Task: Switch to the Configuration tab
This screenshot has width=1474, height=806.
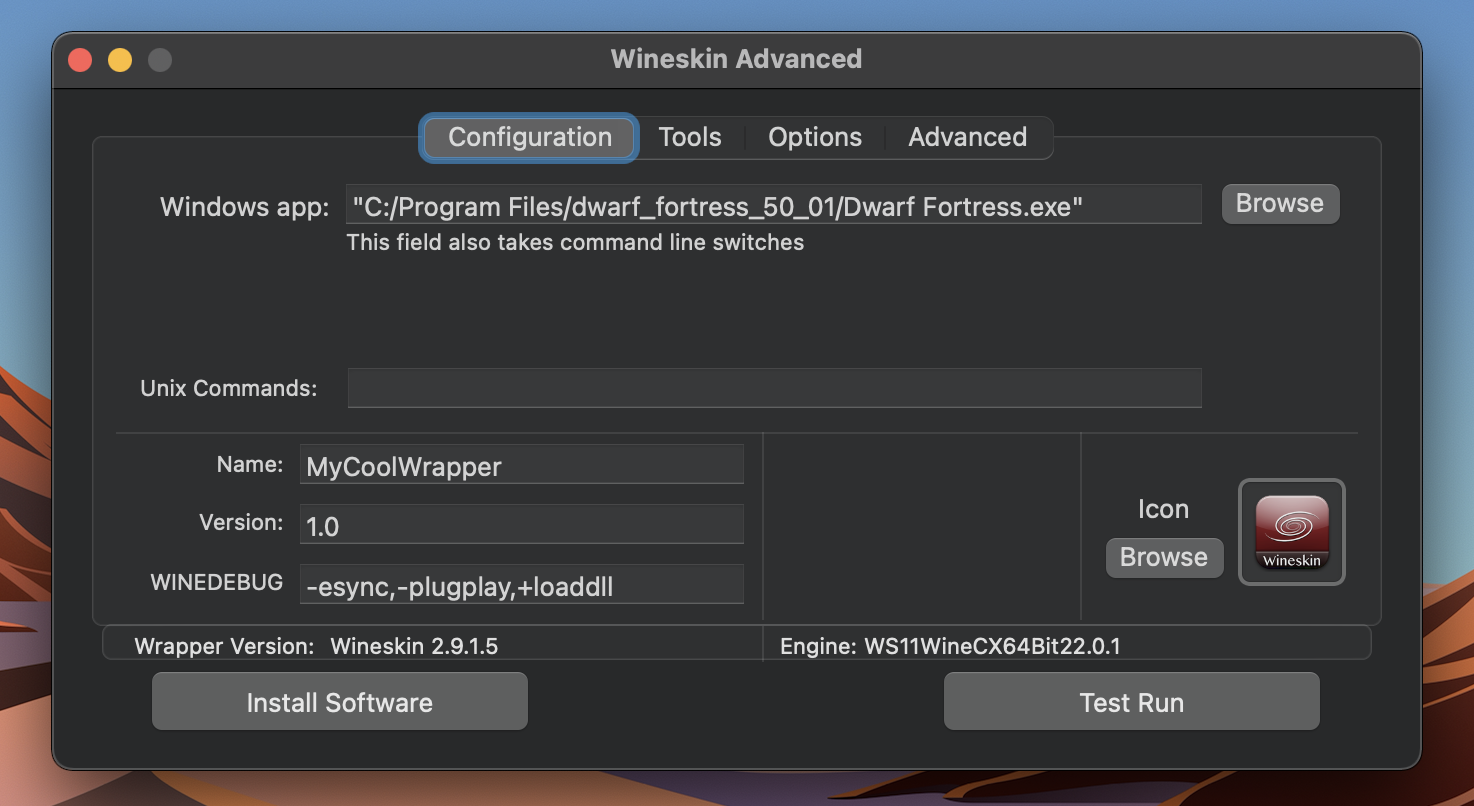Action: (x=530, y=137)
